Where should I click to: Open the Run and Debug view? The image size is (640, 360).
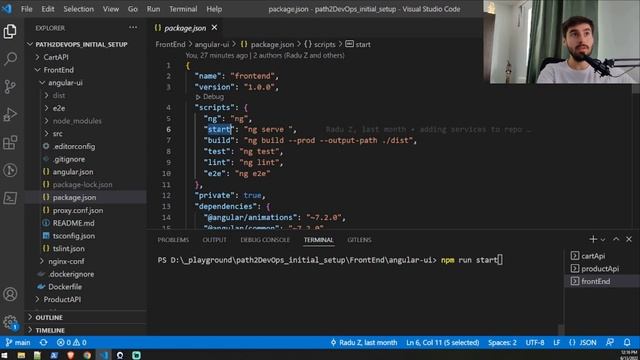tap(10, 115)
